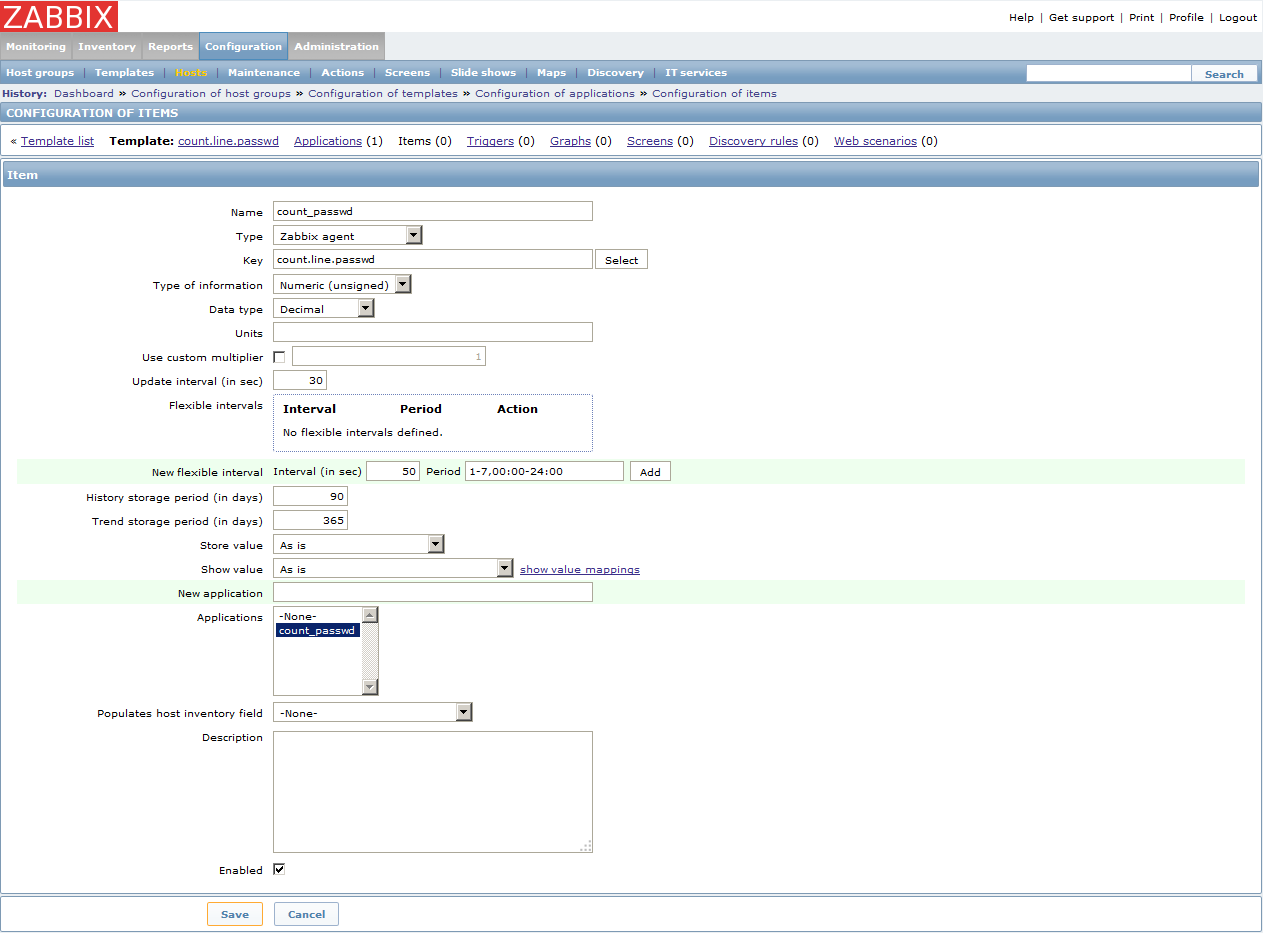Open the Type dropdown (Zabbix agent)

(x=348, y=236)
